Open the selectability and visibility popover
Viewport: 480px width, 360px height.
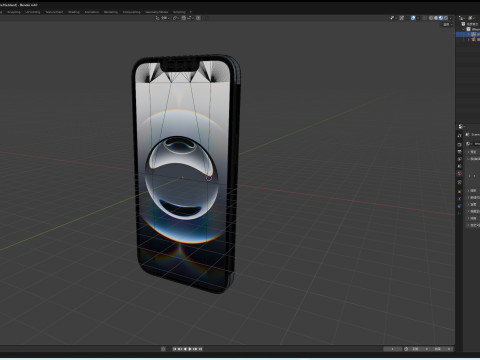tap(393, 18)
